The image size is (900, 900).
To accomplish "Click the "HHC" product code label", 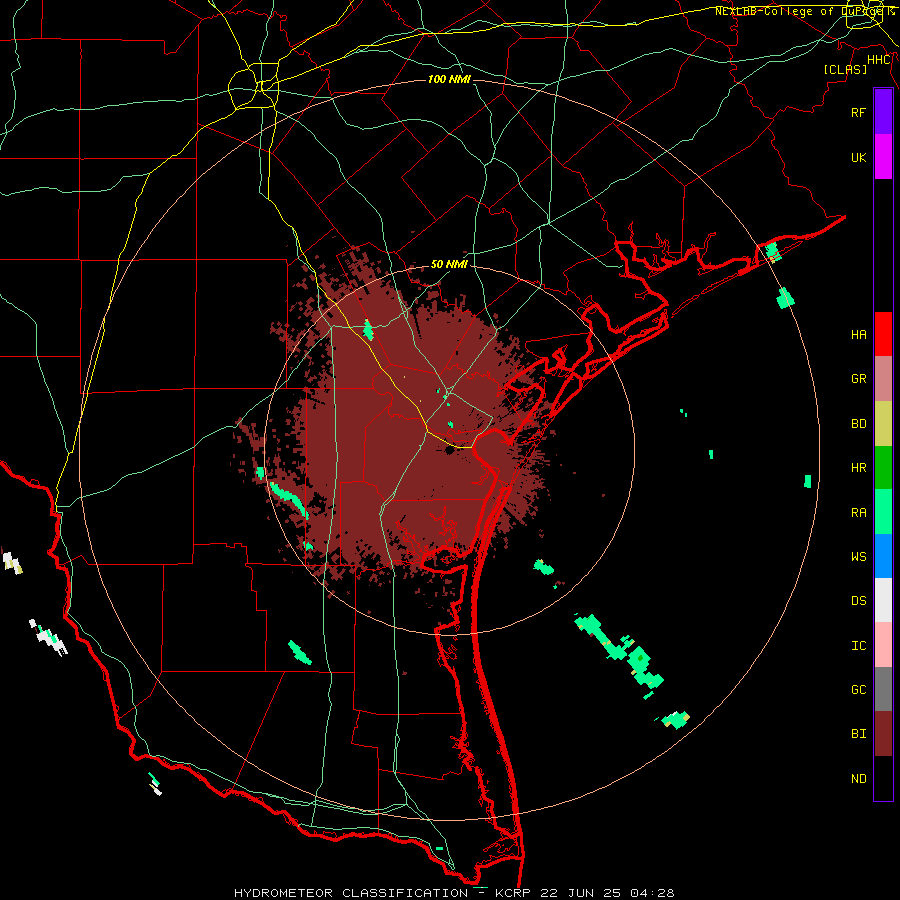I will point(879,60).
